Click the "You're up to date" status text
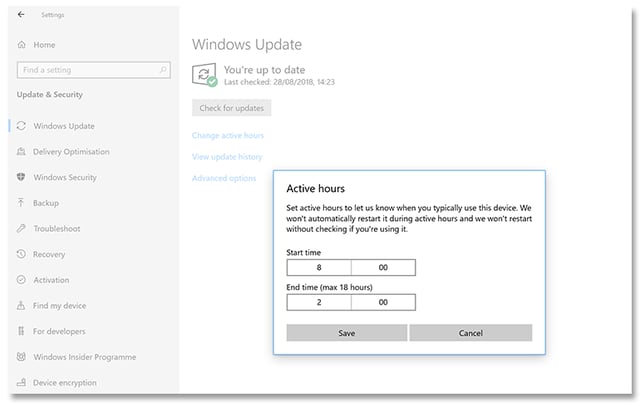Viewport: 640px width, 407px height. [264, 69]
